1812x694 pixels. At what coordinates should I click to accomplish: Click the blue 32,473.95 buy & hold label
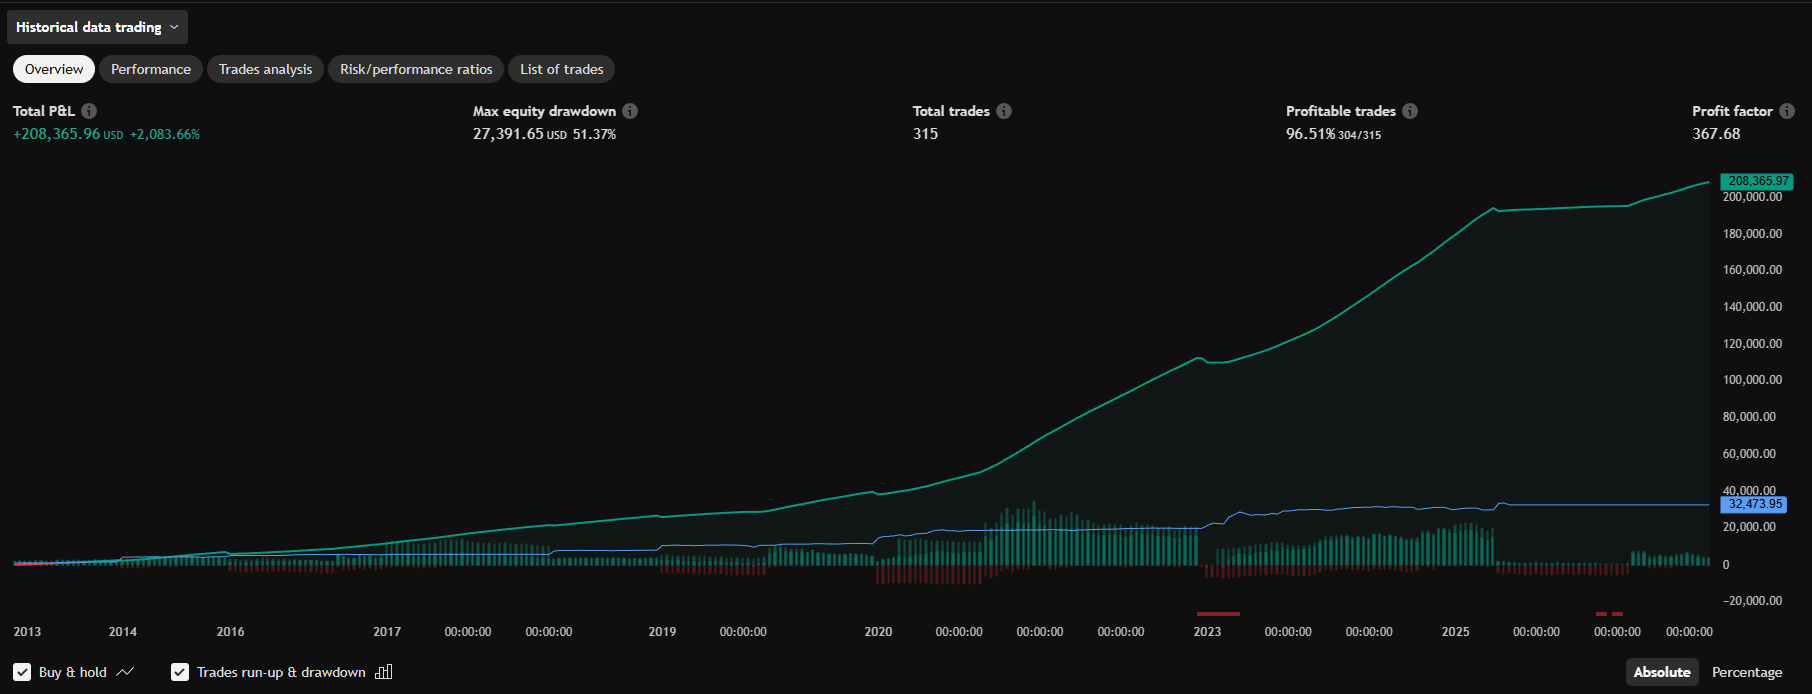click(1755, 504)
